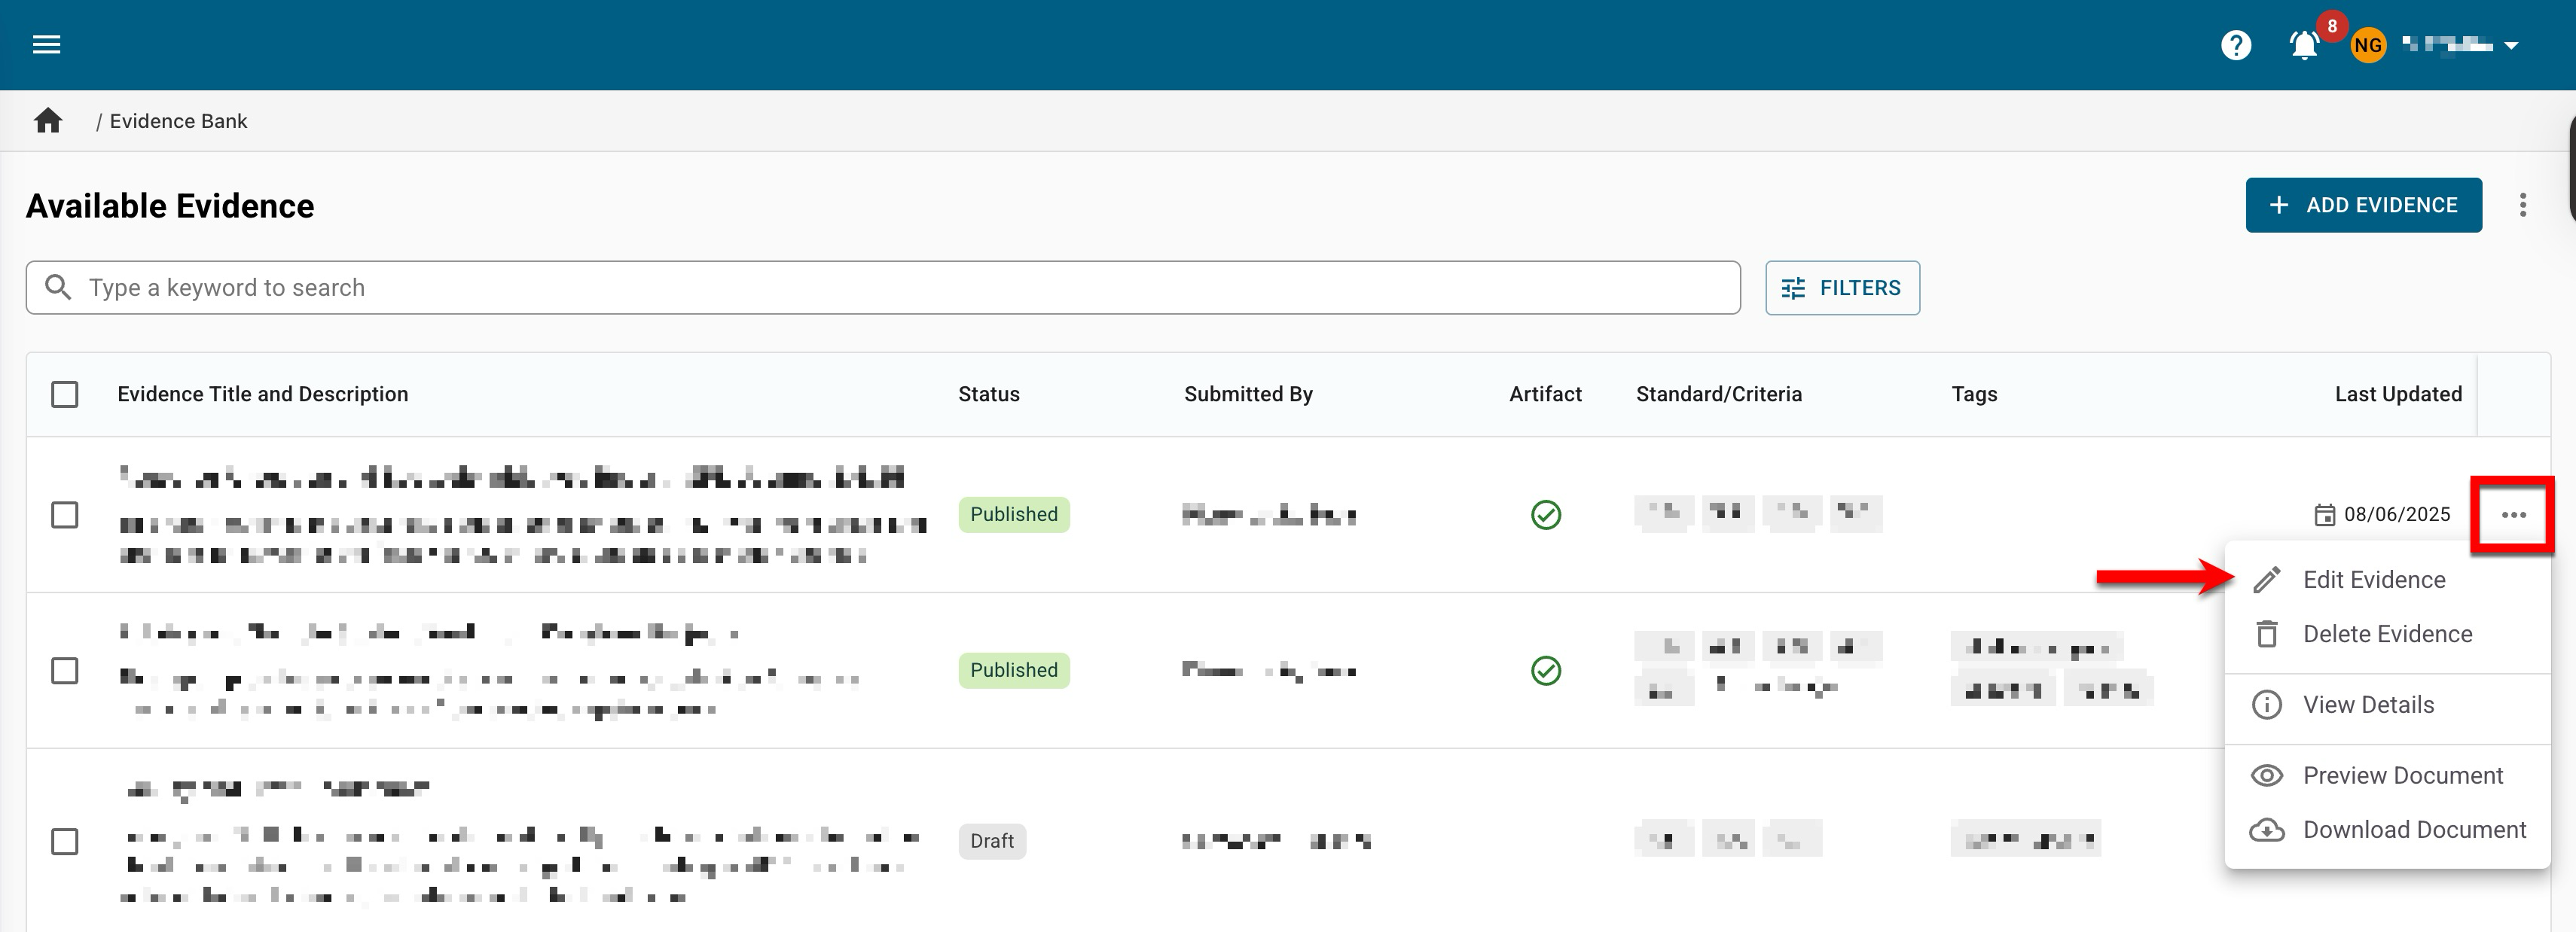Image resolution: width=2576 pixels, height=932 pixels.
Task: Open the notifications bell
Action: (2304, 45)
